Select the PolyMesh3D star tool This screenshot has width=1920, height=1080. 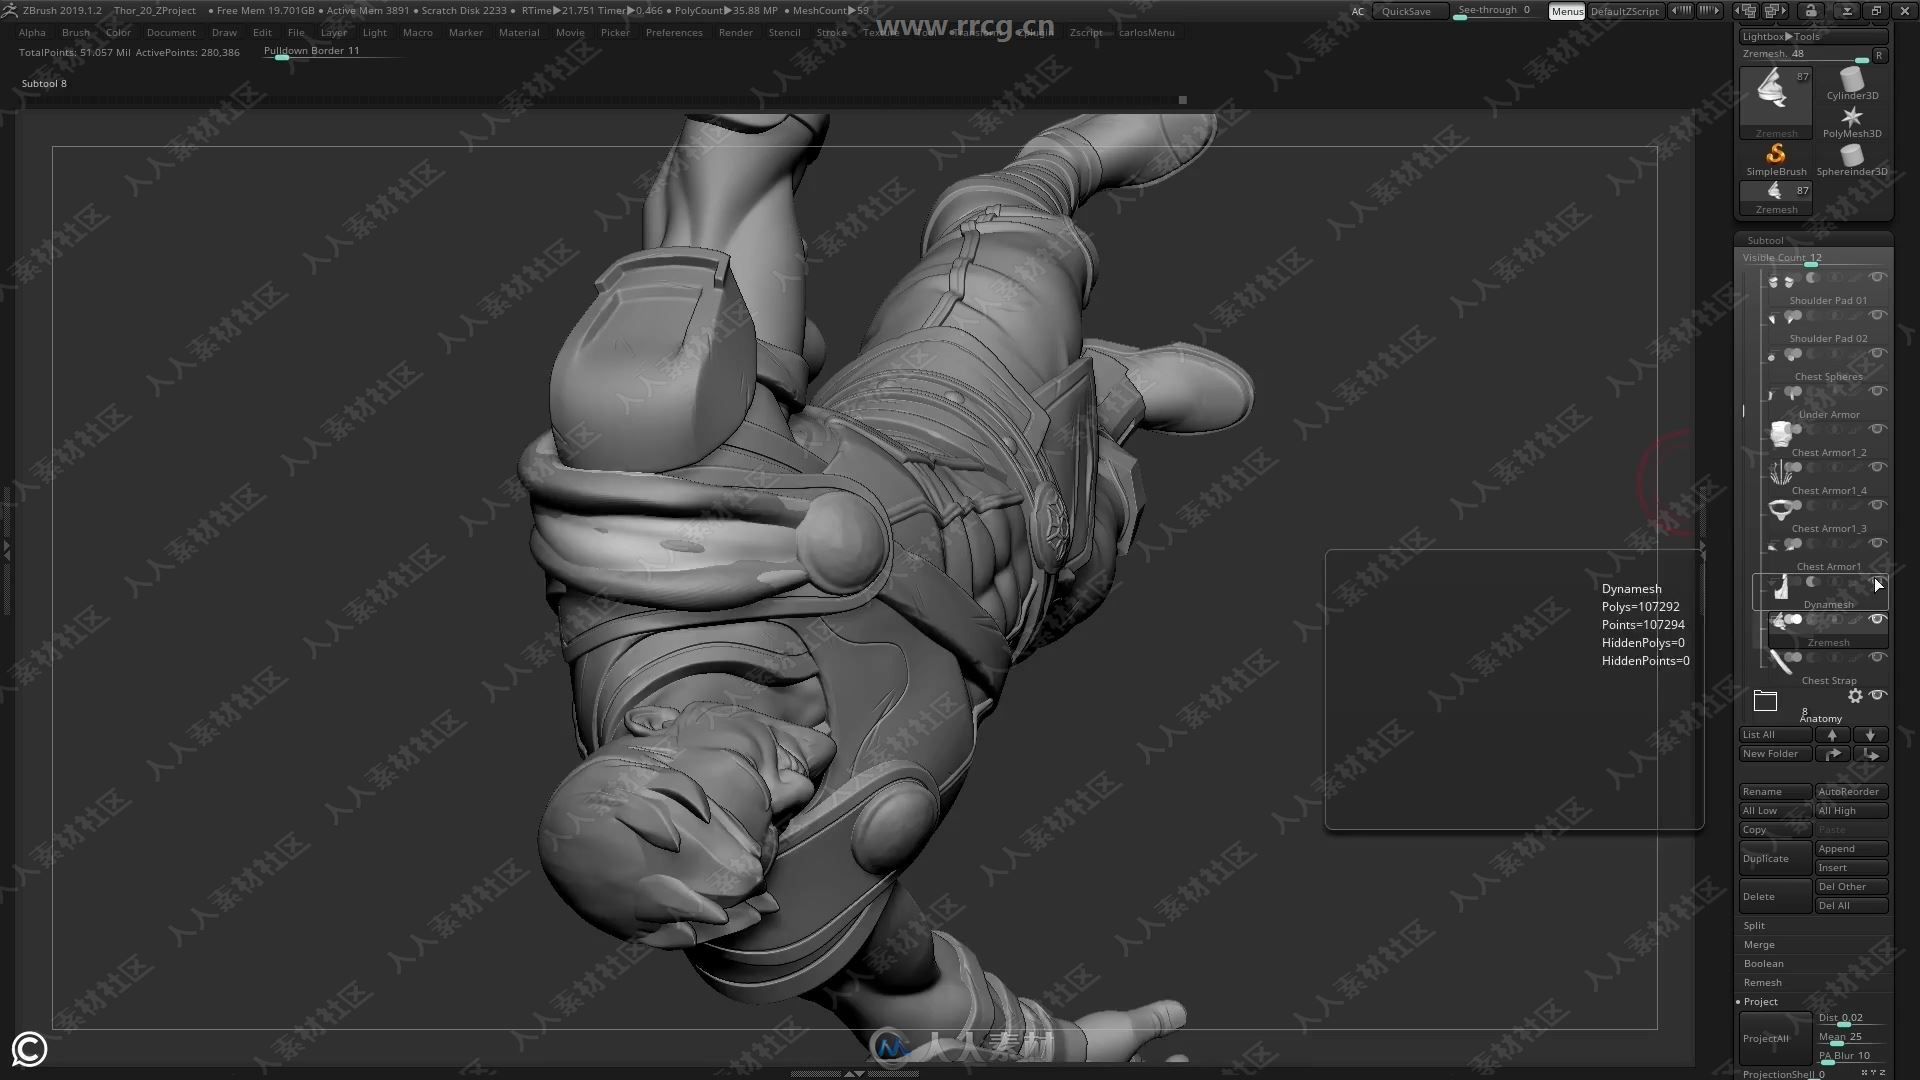point(1852,122)
